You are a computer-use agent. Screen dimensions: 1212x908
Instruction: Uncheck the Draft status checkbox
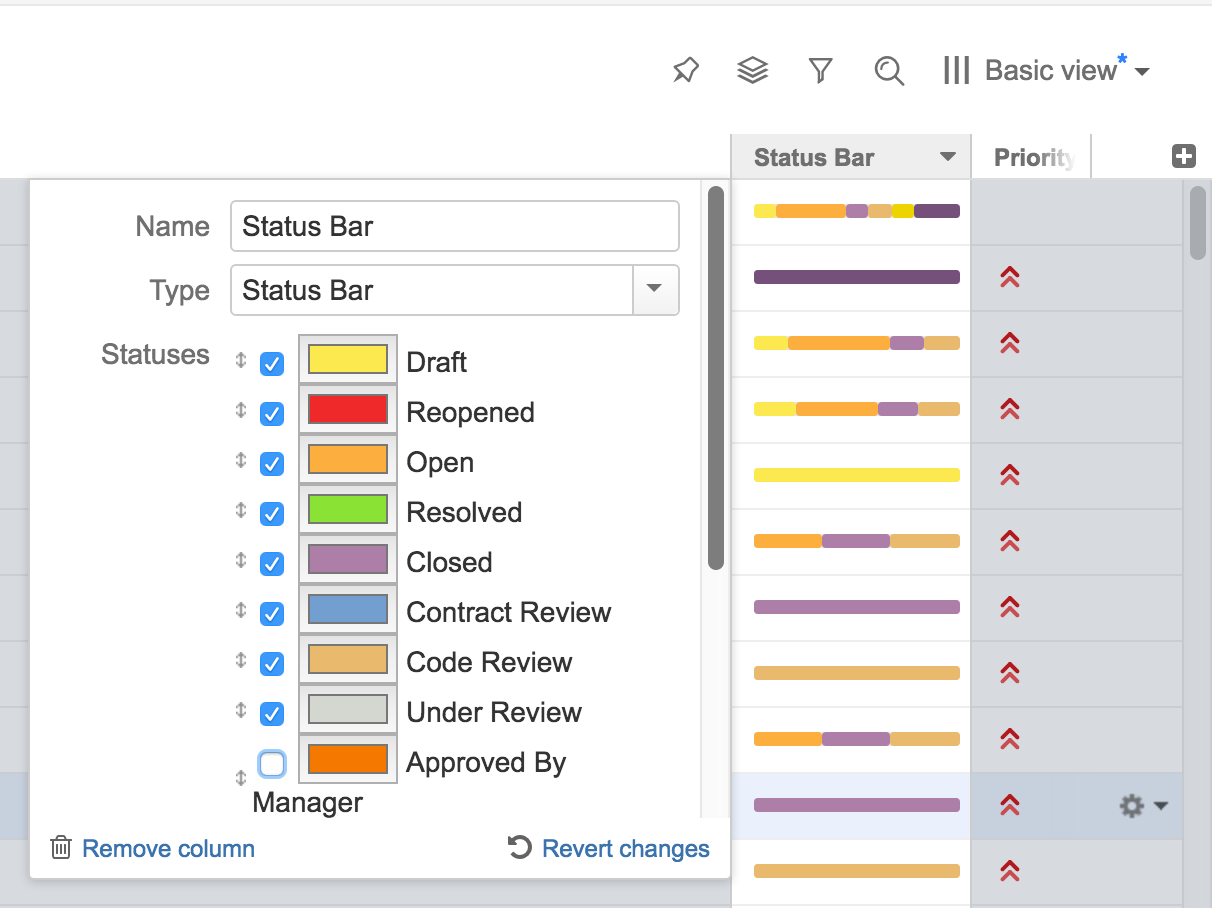click(272, 364)
